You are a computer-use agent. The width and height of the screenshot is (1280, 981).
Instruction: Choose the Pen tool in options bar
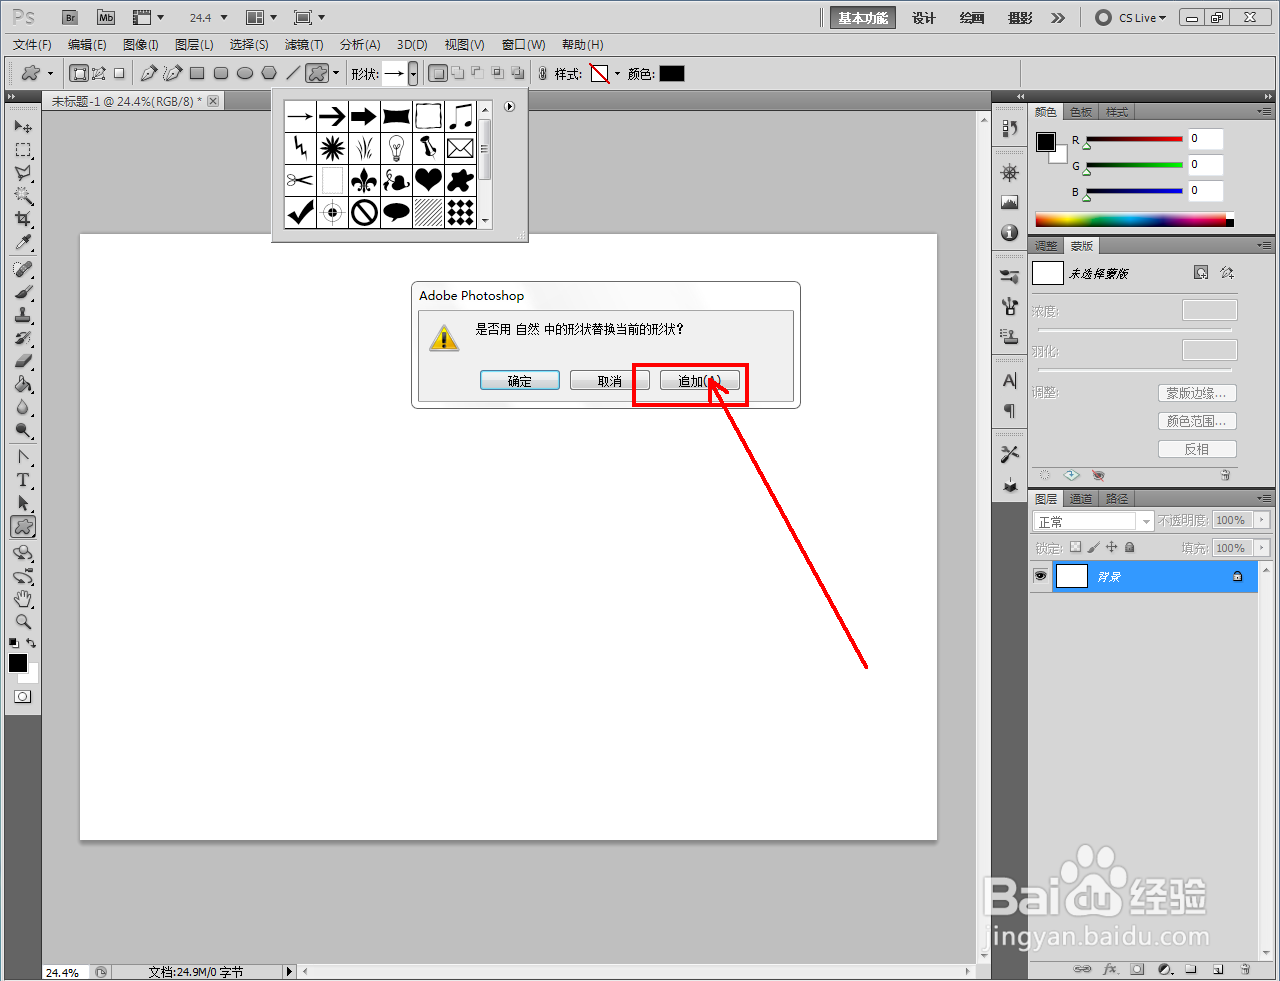(149, 73)
